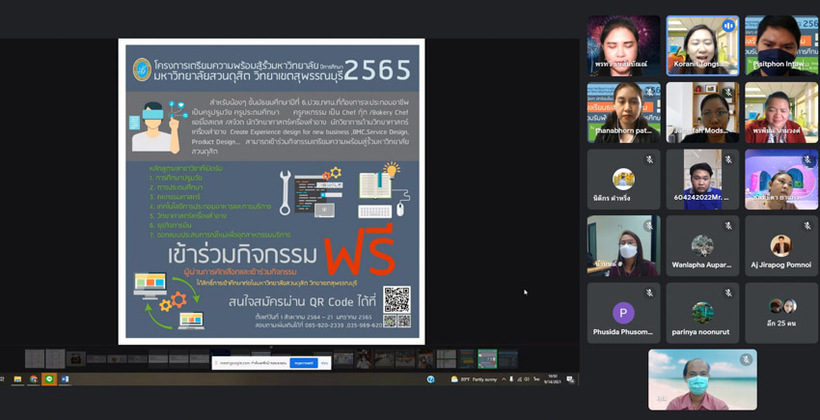
Task: Open the notification center icon
Action: [570, 380]
